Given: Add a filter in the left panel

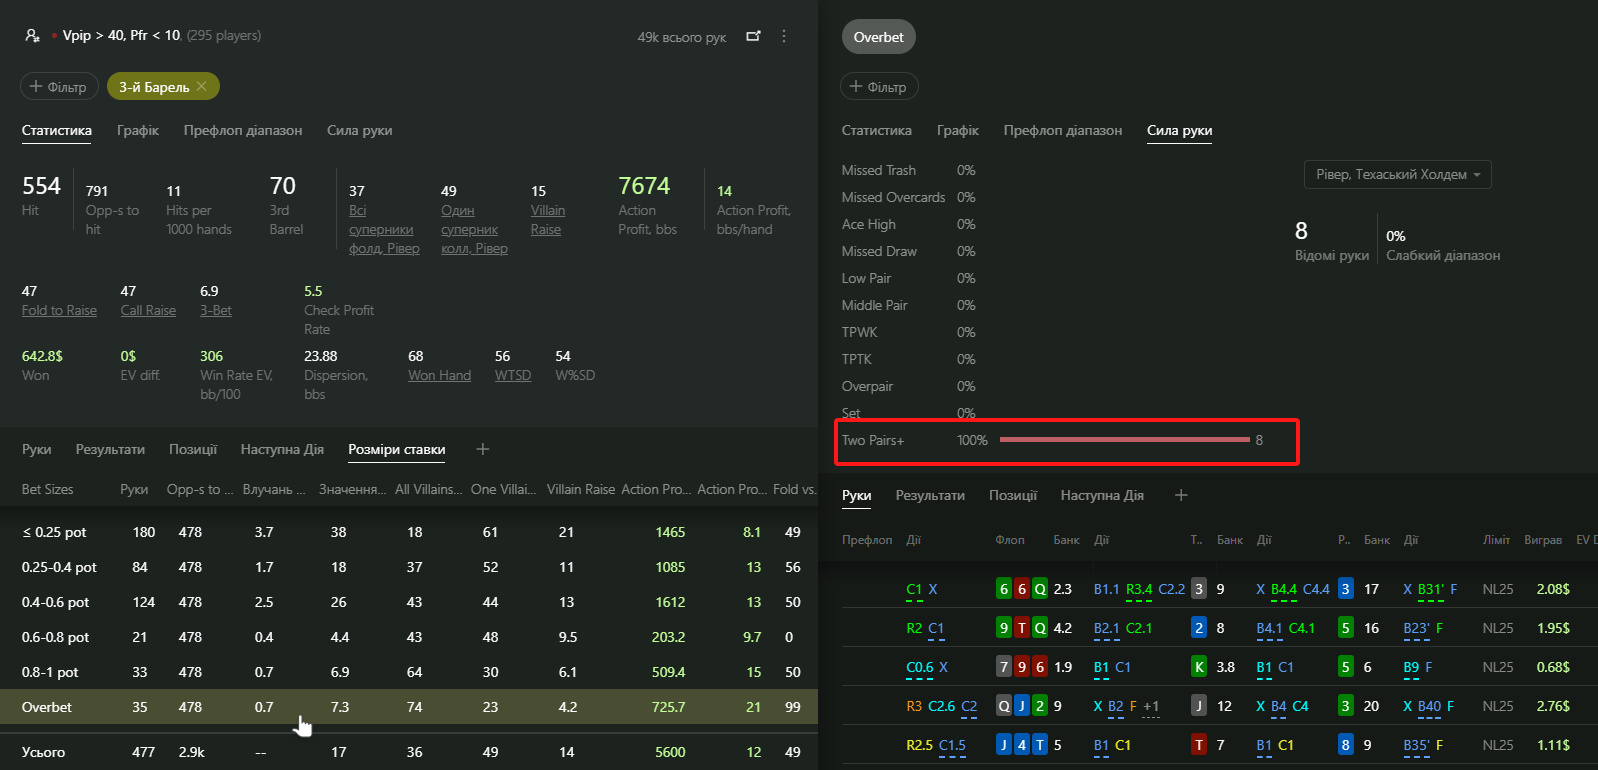Looking at the screenshot, I should tap(59, 87).
